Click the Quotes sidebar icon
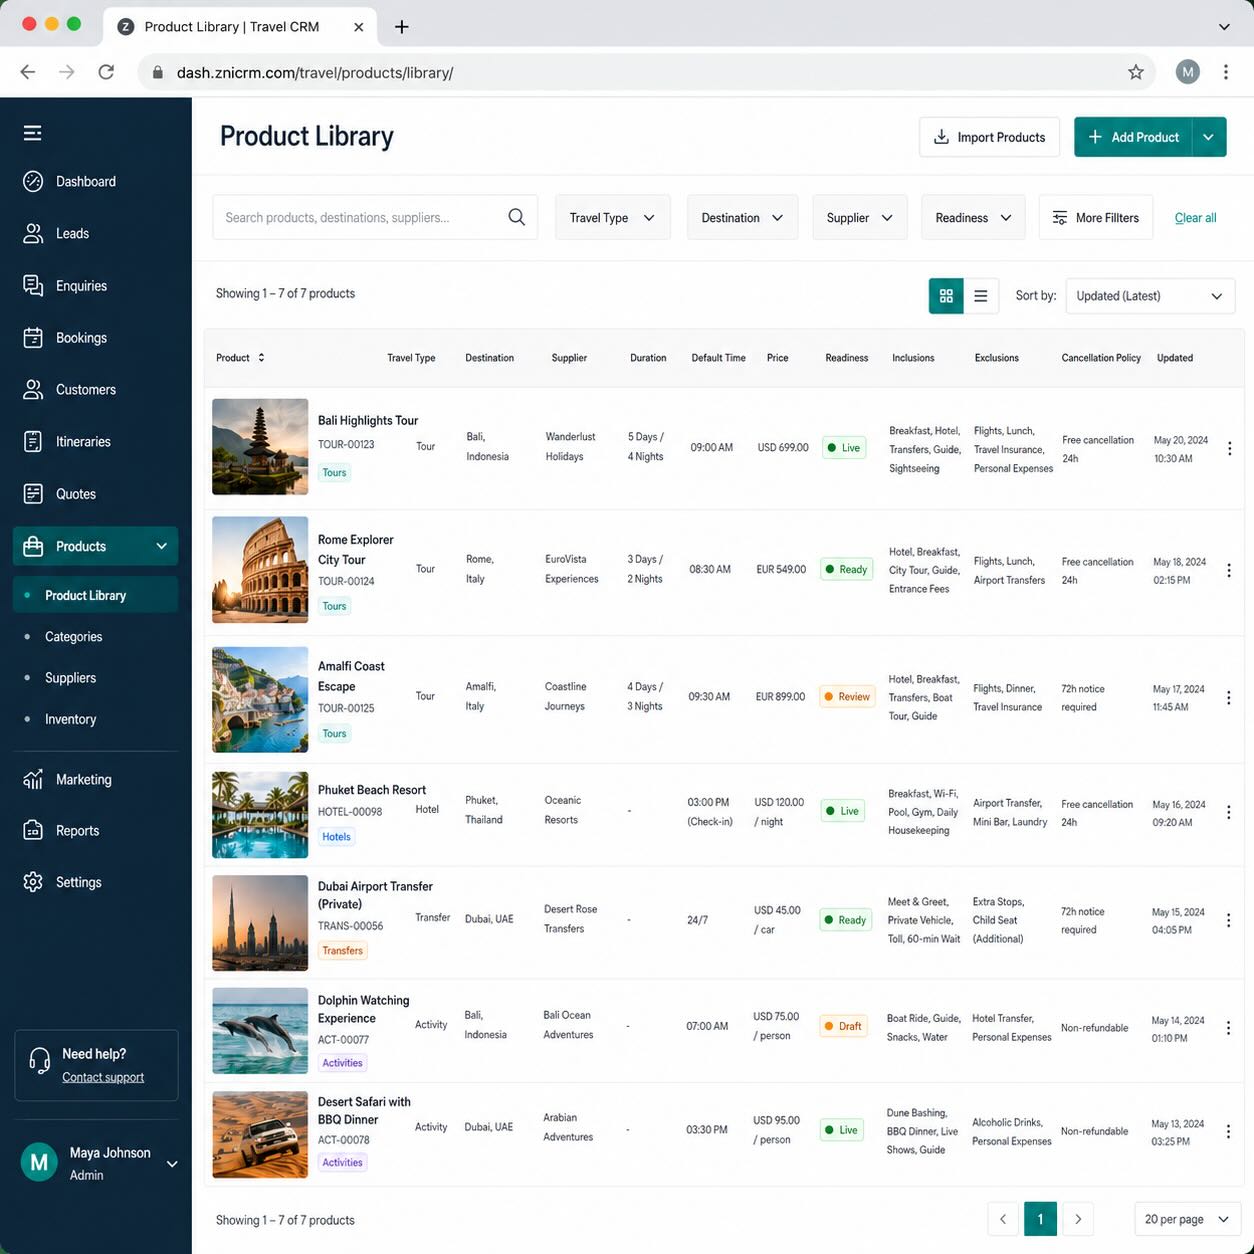The height and width of the screenshot is (1254, 1254). (x=33, y=493)
